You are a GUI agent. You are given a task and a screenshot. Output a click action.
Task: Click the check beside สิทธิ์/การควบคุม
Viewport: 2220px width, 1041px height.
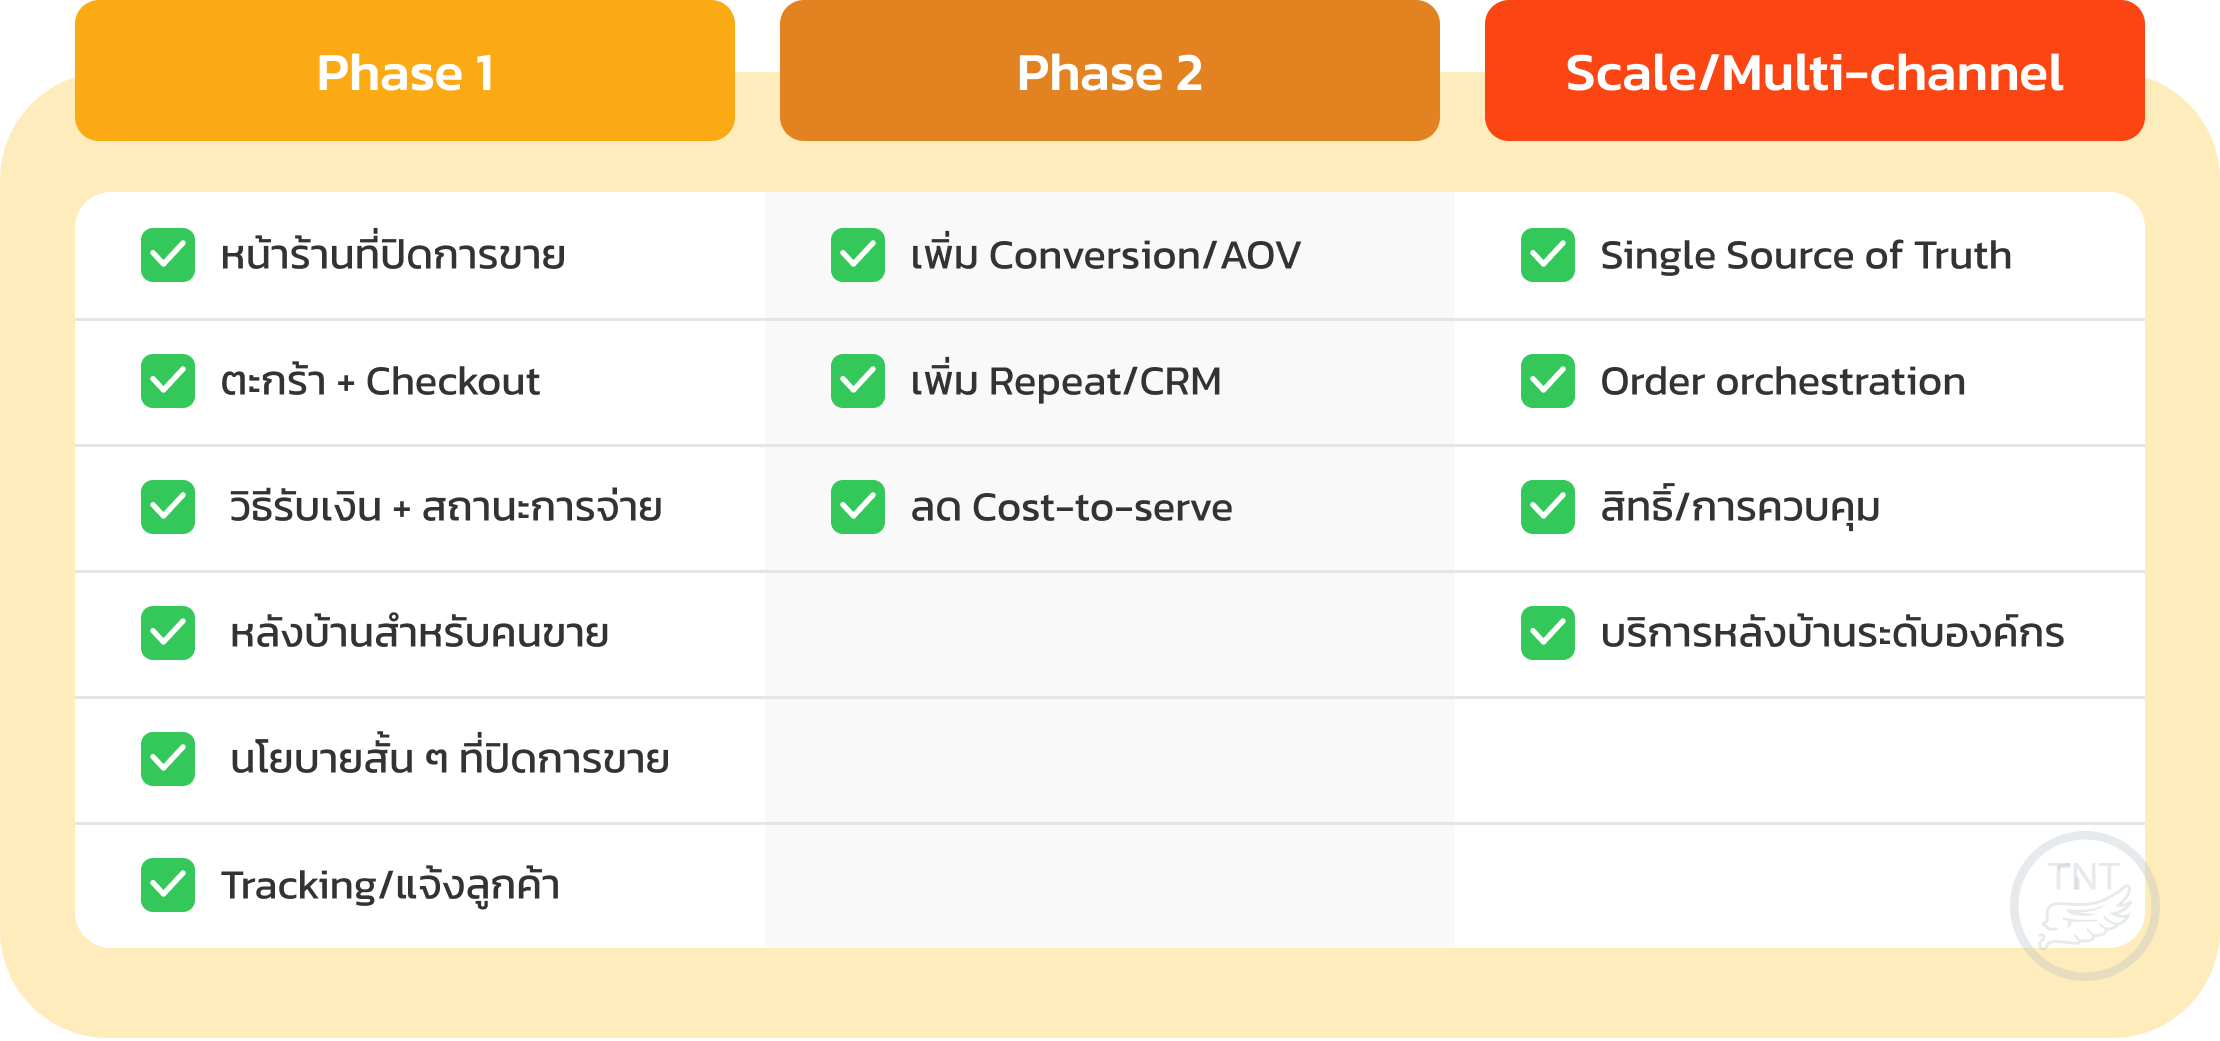point(1547,507)
